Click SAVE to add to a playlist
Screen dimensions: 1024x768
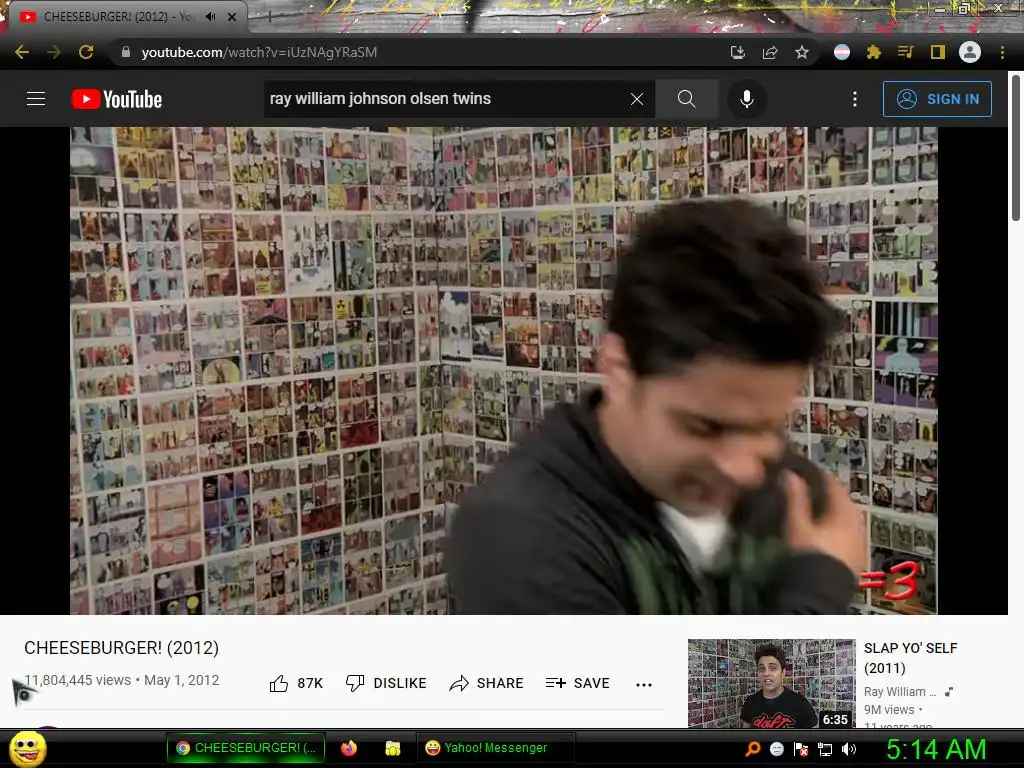(x=577, y=683)
